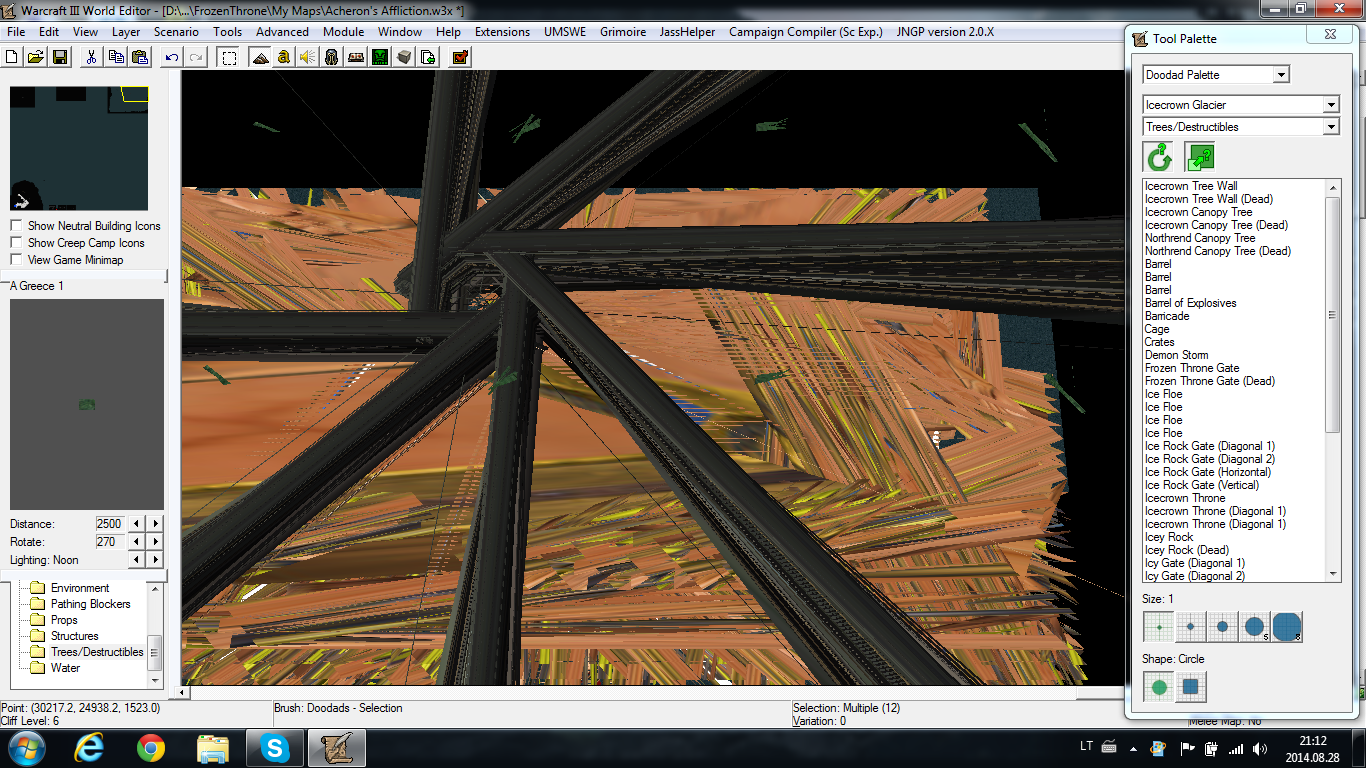Open the JassHelper menu
The width and height of the screenshot is (1366, 768).
point(687,32)
